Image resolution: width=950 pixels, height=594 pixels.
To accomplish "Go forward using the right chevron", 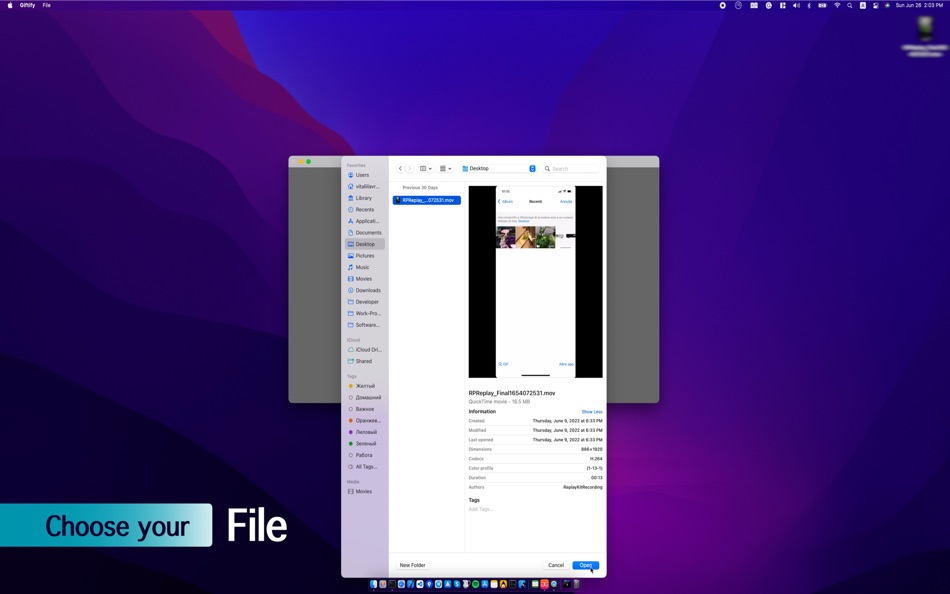I will click(409, 169).
